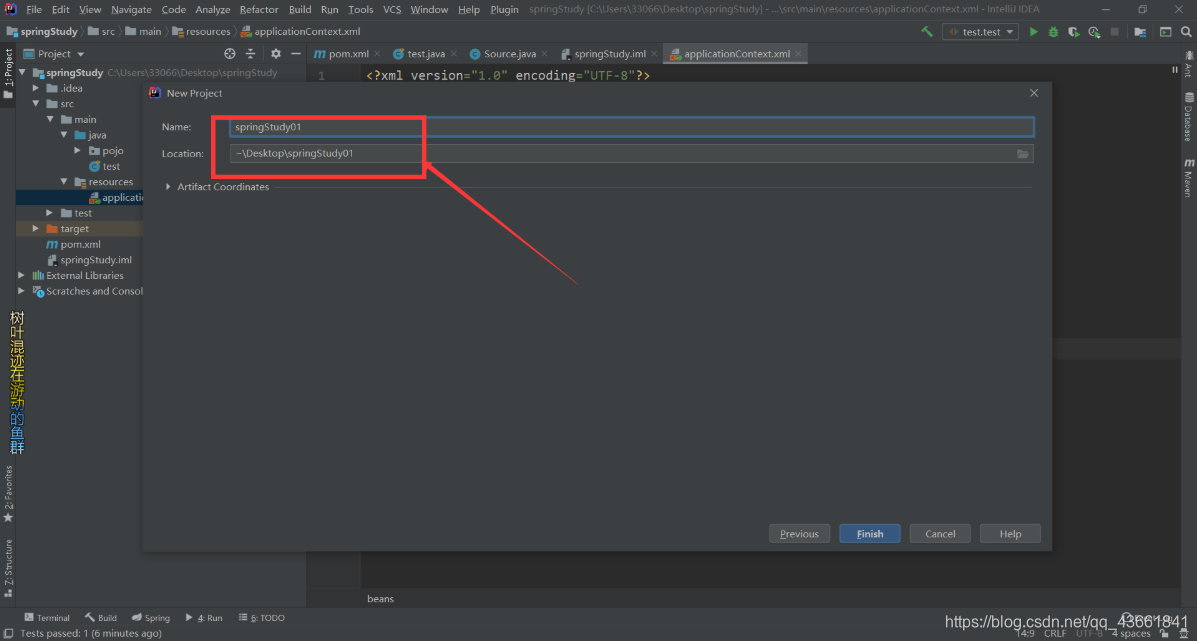Open the 6: TODO tool window
The height and width of the screenshot is (641, 1197).
(x=262, y=617)
